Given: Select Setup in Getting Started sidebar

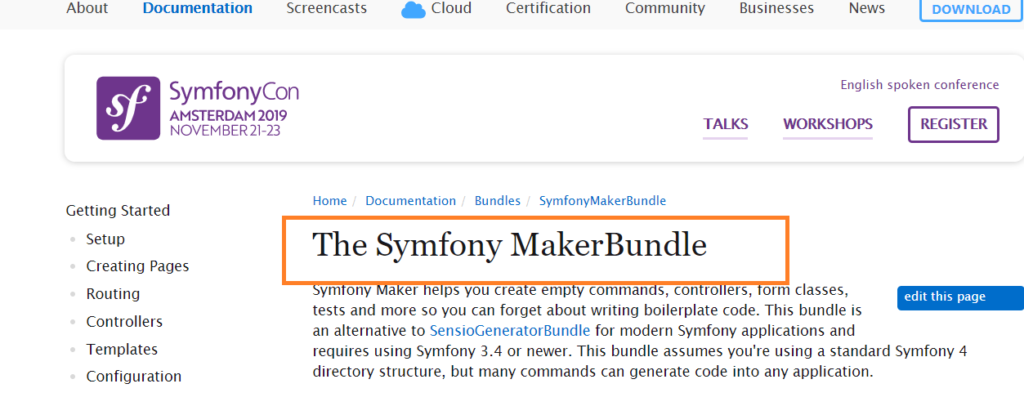Looking at the screenshot, I should (x=105, y=239).
